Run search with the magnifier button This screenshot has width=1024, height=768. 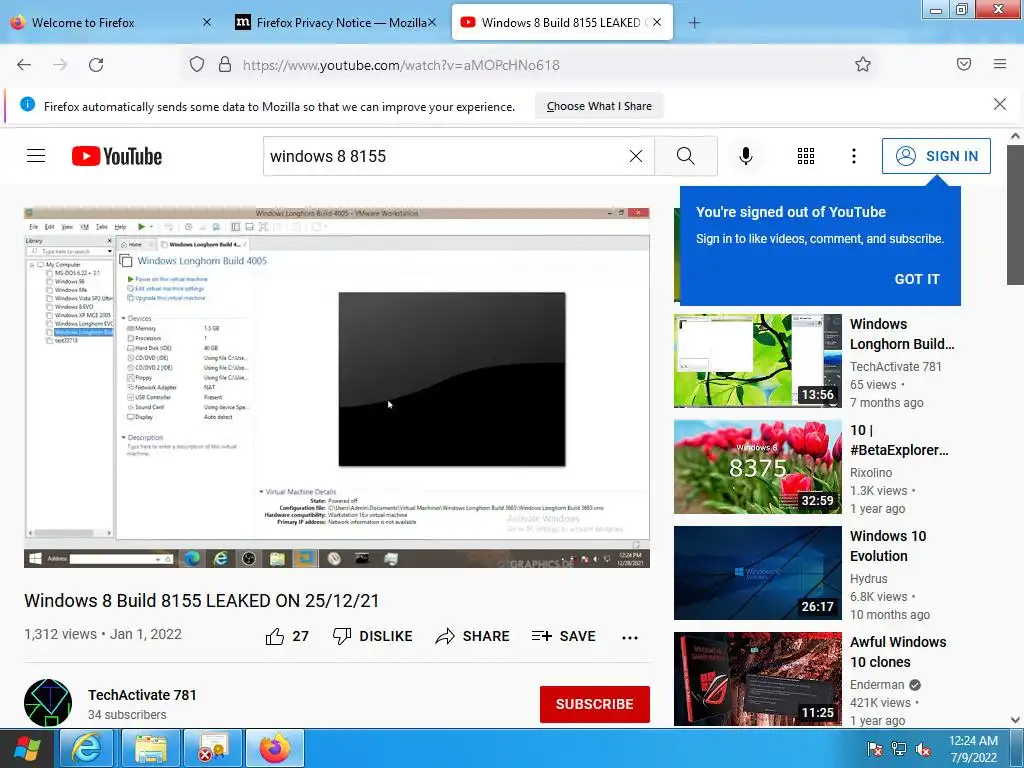click(686, 156)
